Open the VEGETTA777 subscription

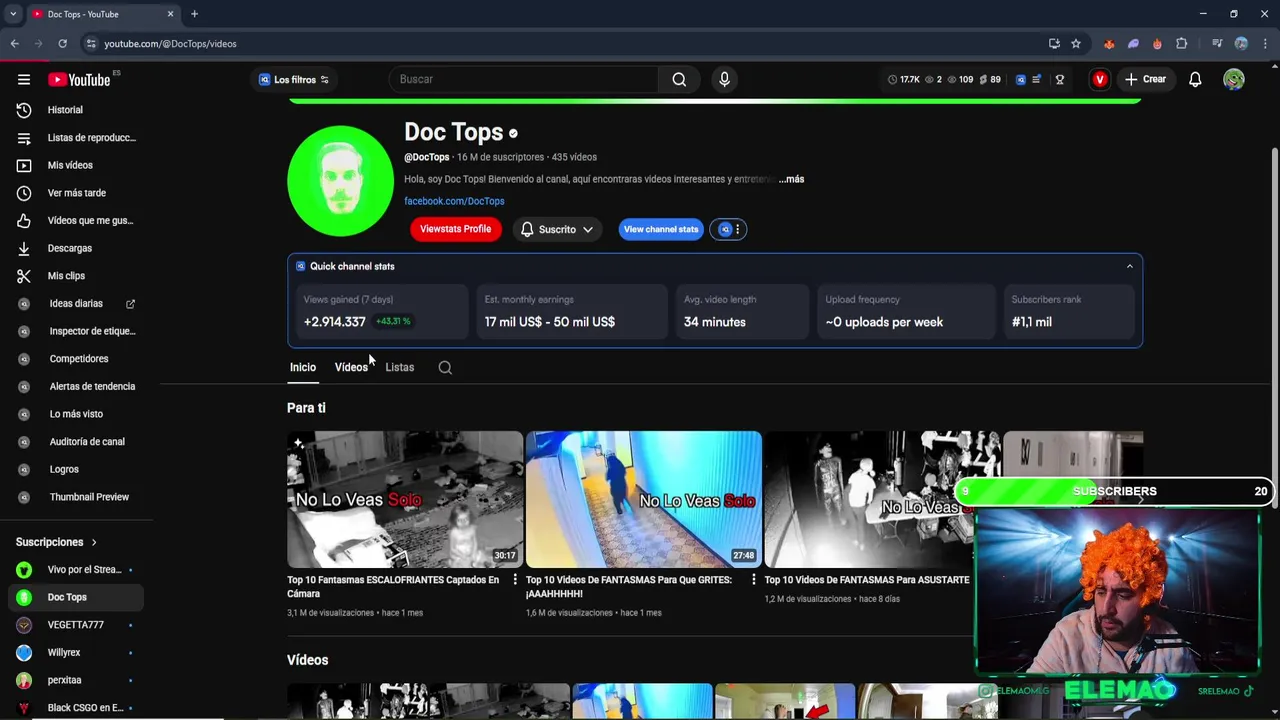[76, 625]
